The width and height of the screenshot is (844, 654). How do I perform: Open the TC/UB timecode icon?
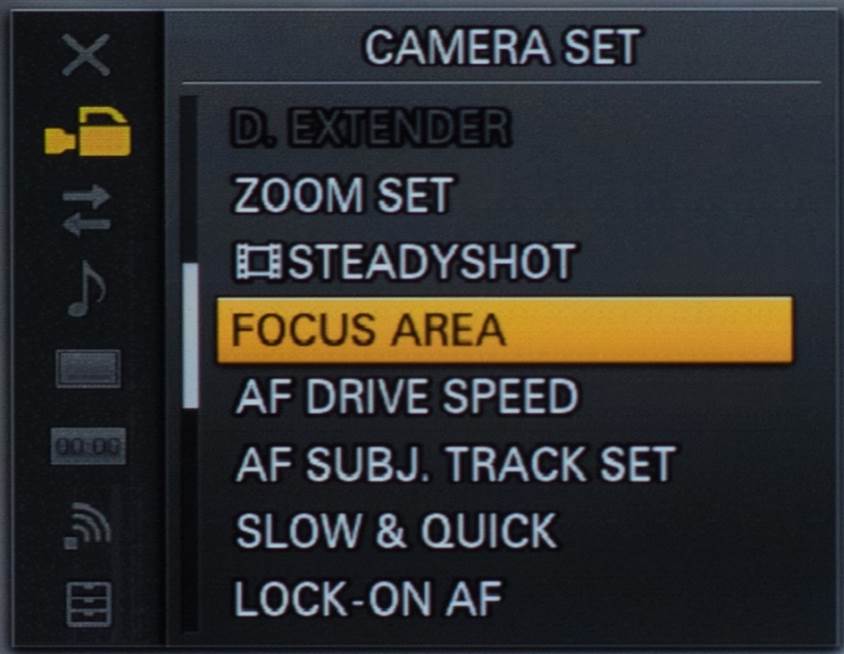point(88,446)
